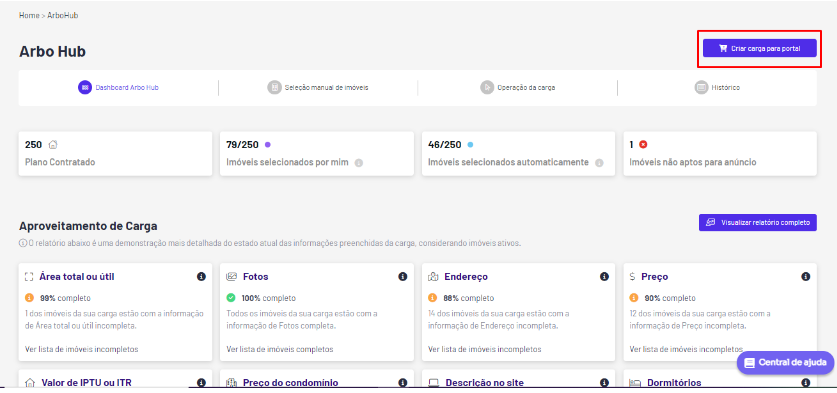Open incomplete list link under Endereço
This screenshot has width=837, height=393.
[x=485, y=349]
